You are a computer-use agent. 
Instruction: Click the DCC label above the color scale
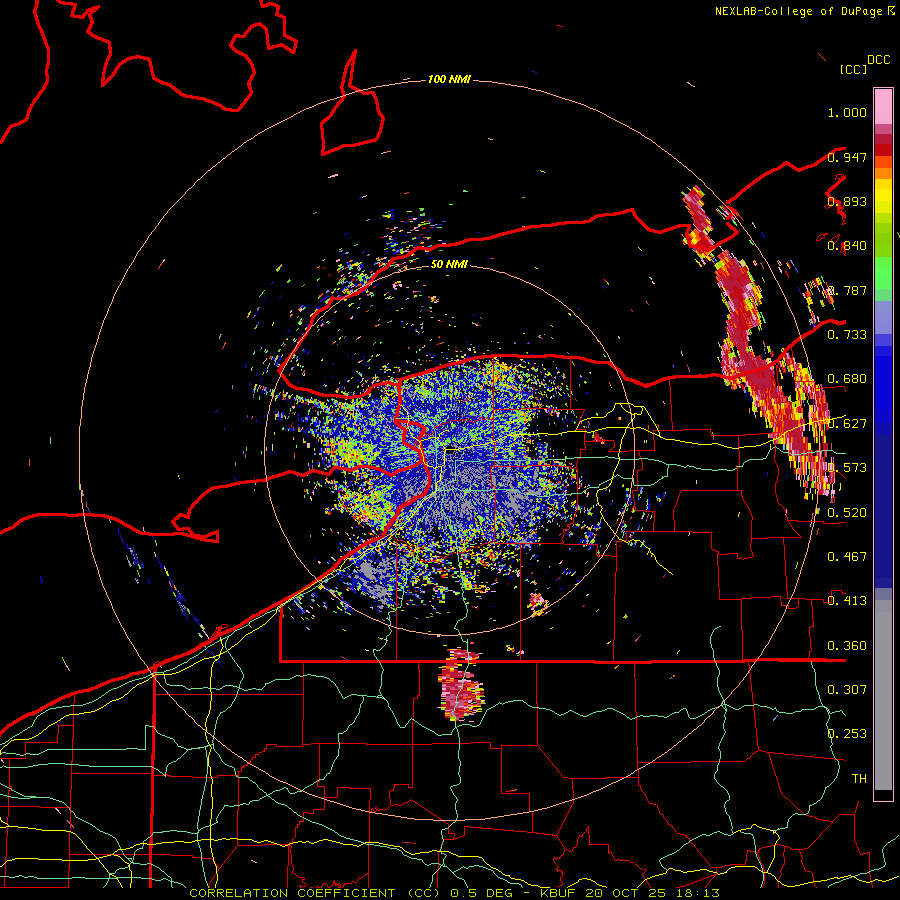coord(878,60)
